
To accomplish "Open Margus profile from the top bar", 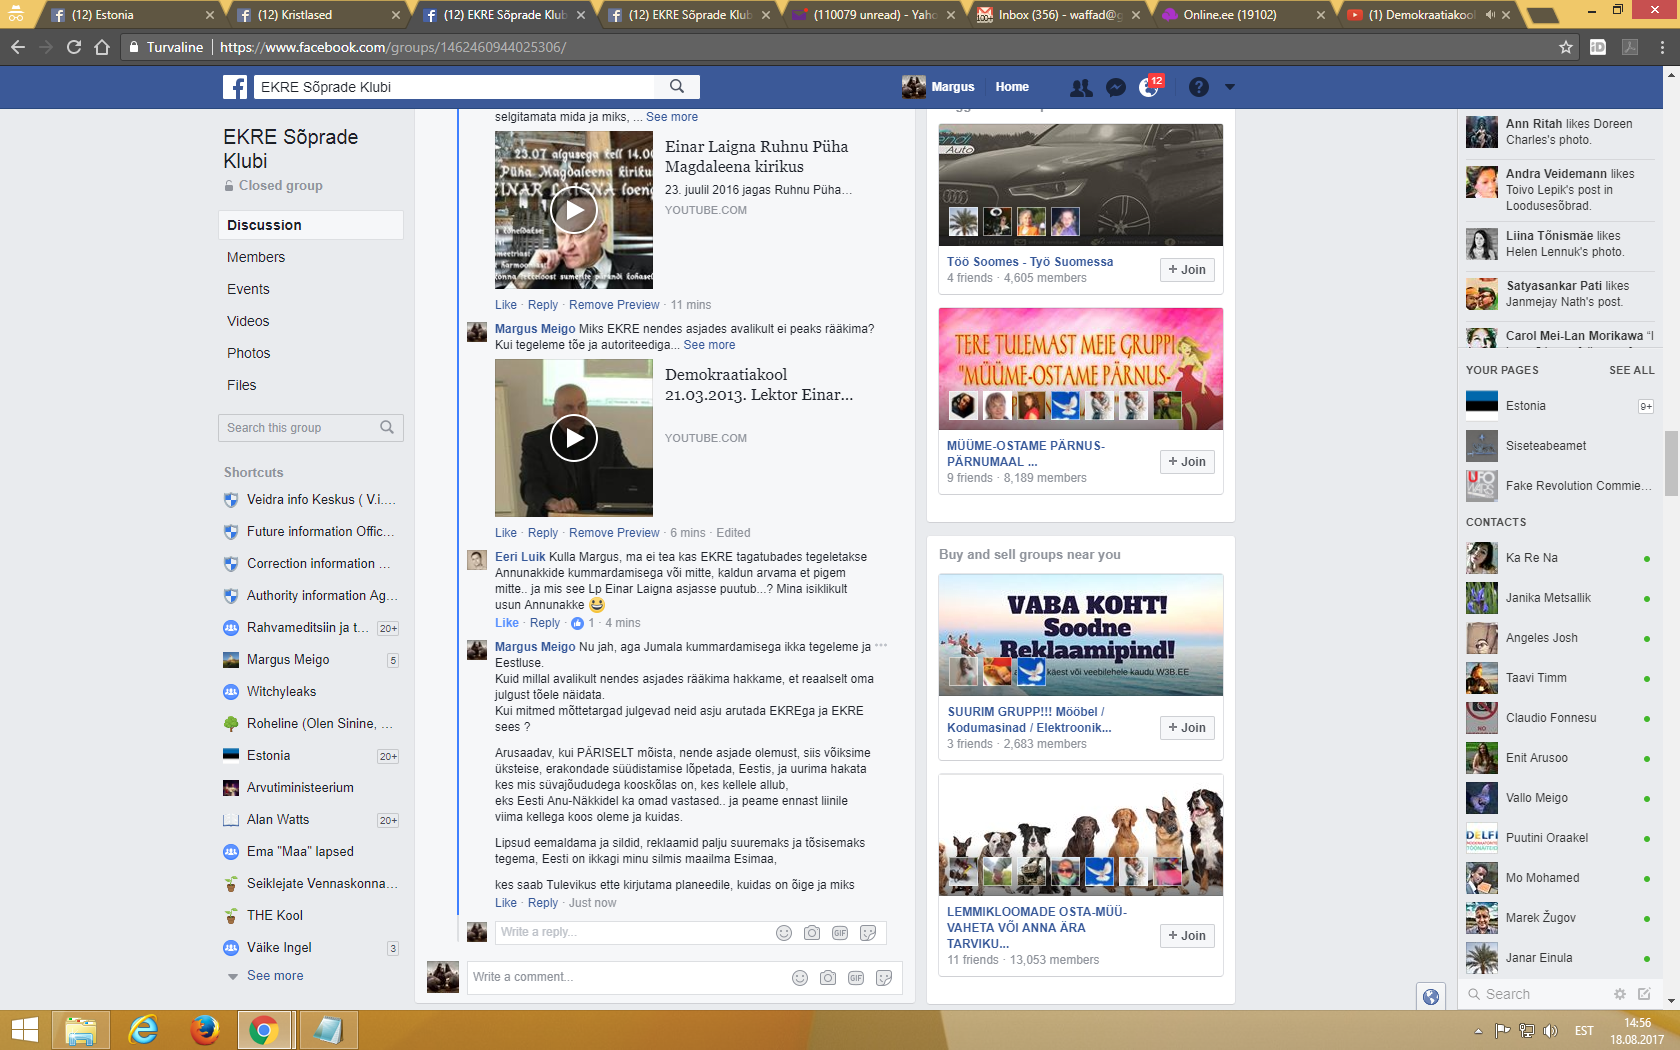I will tap(939, 87).
